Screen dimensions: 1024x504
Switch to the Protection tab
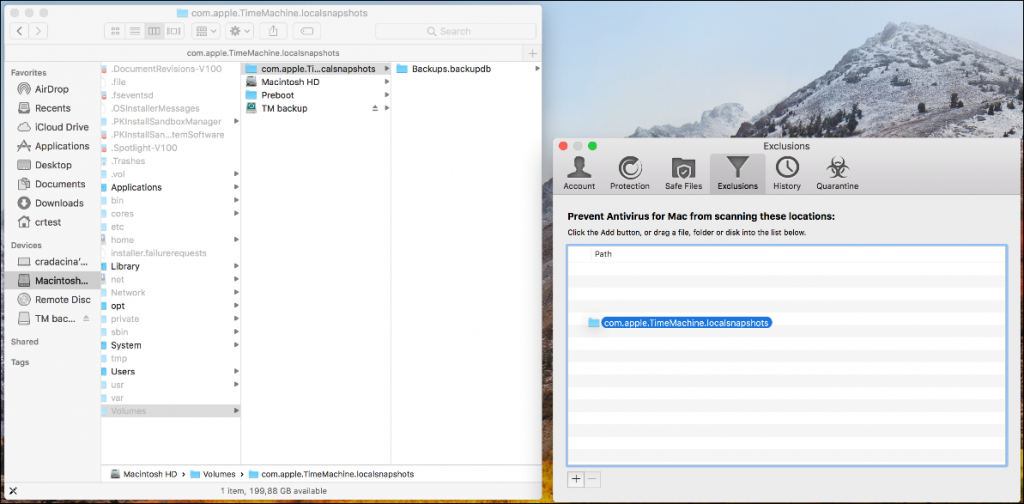(630, 174)
